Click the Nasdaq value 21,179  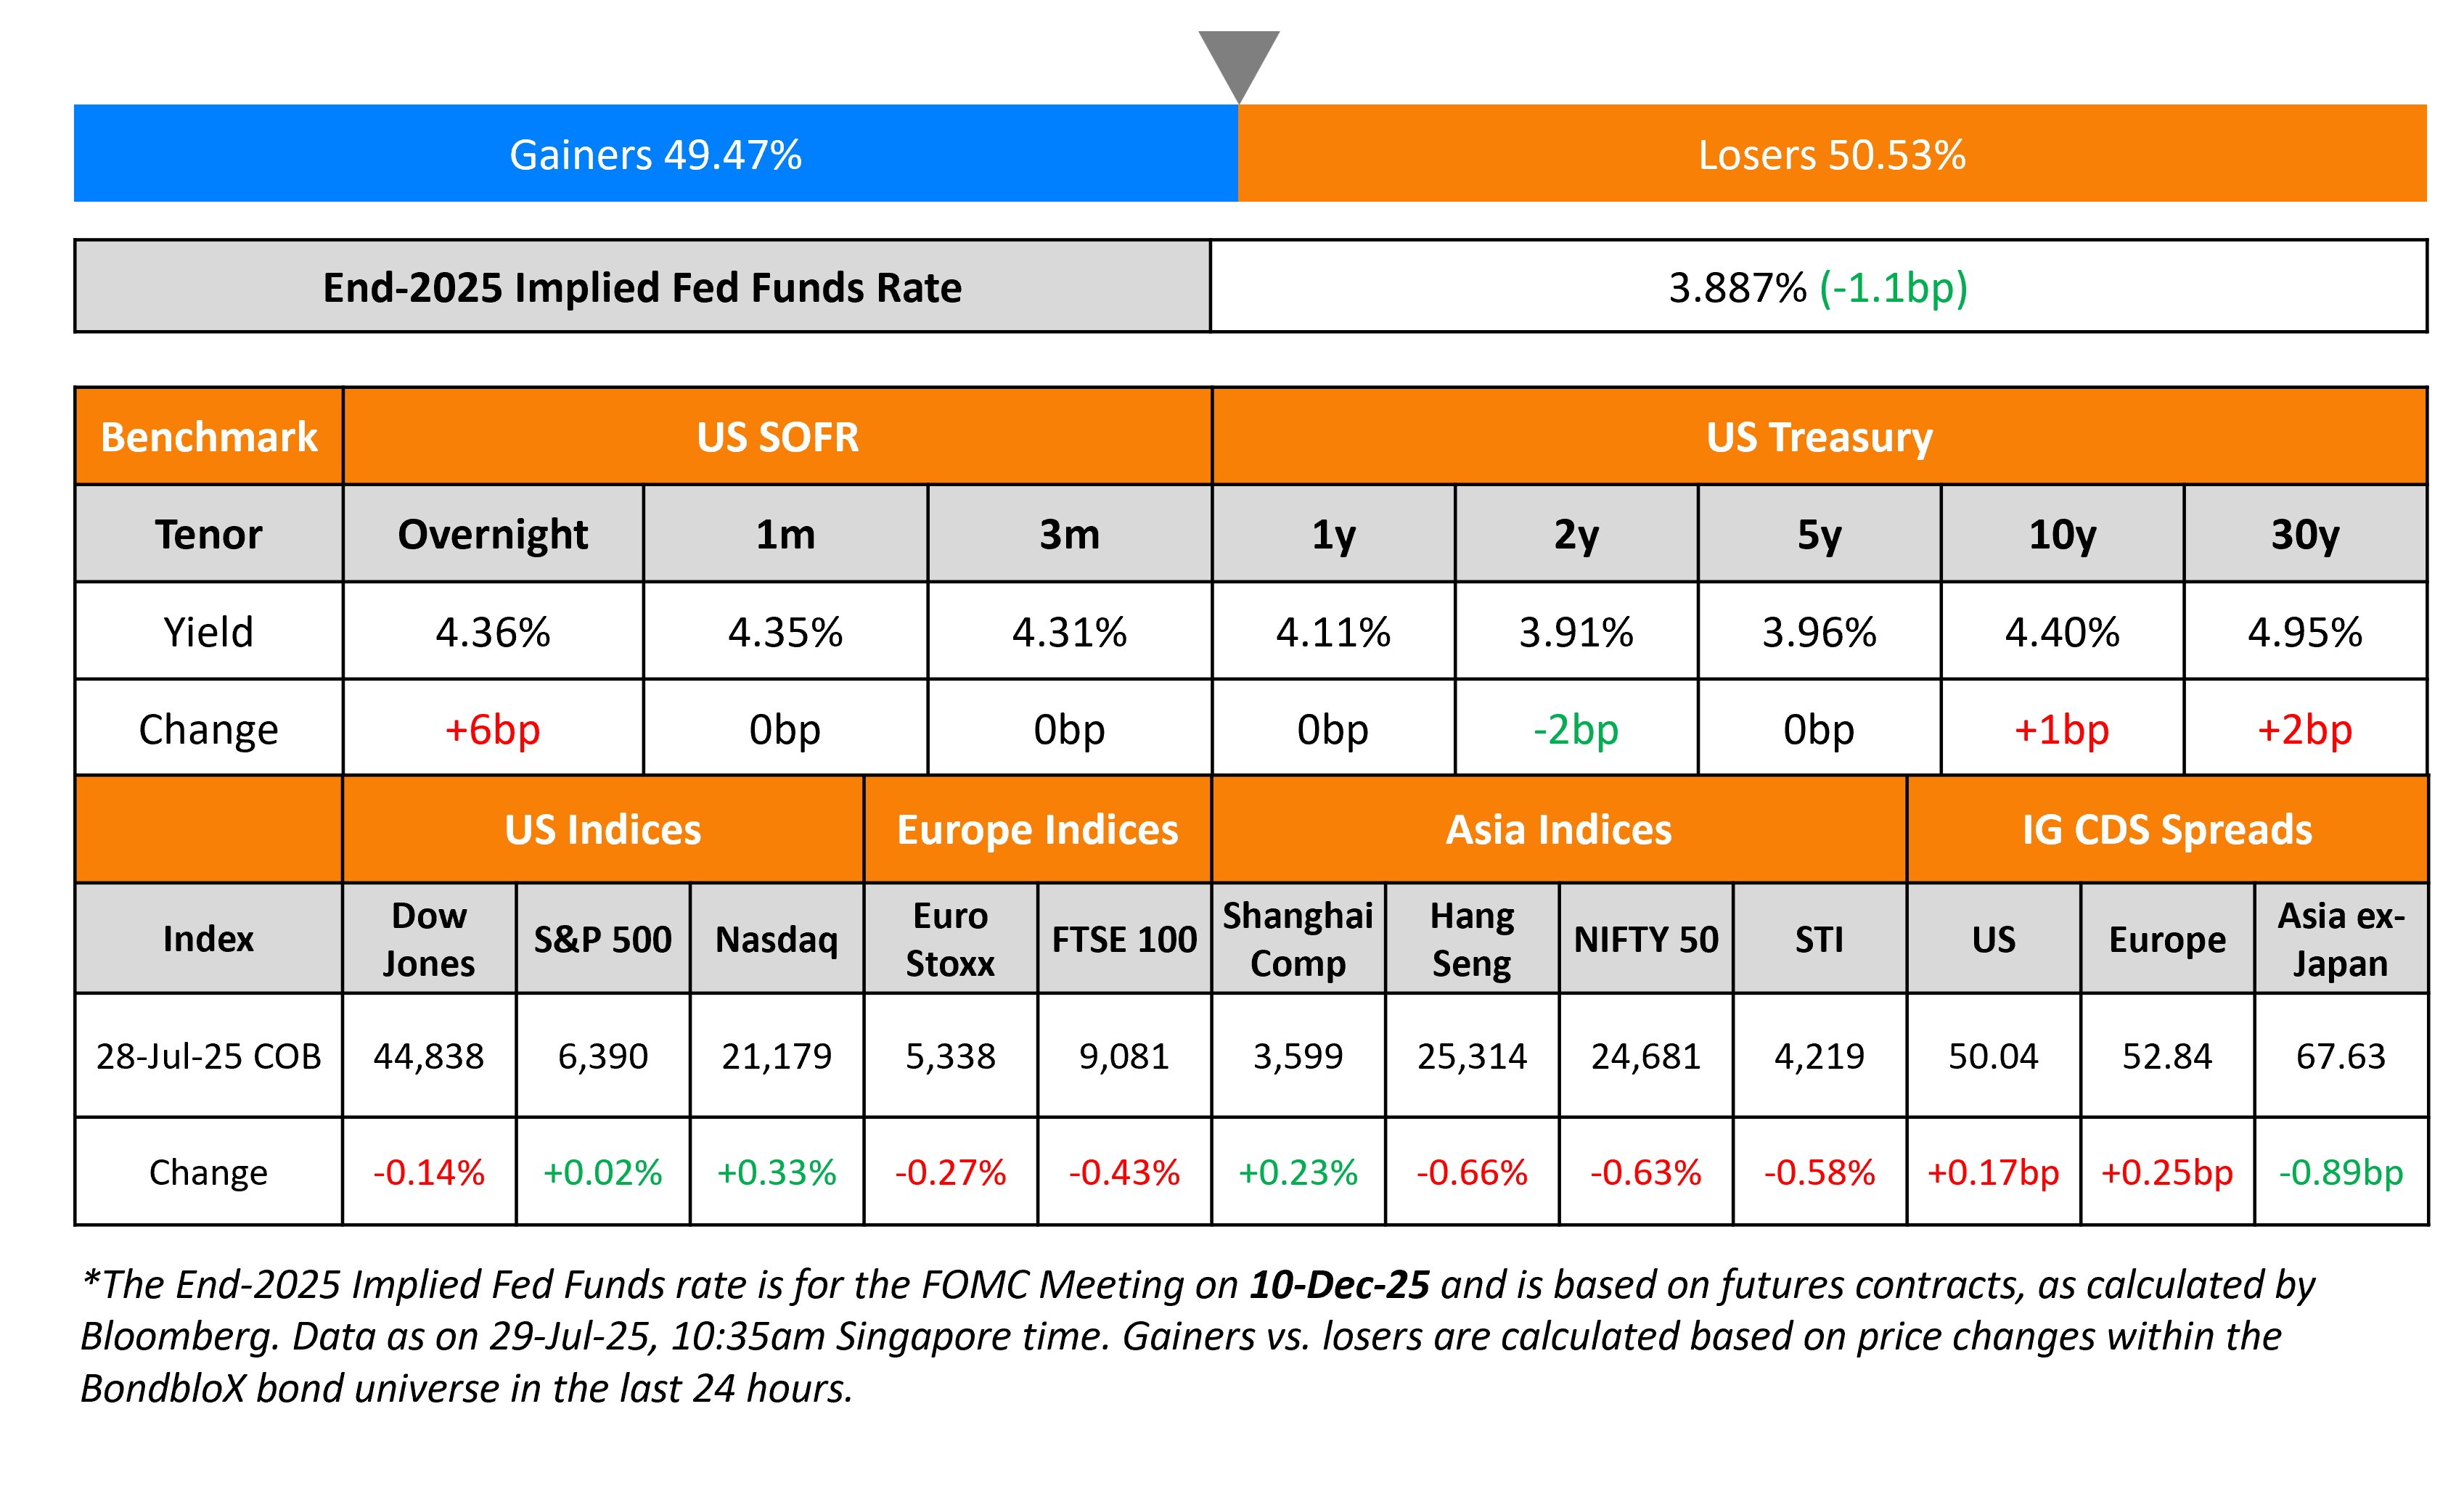776,1056
